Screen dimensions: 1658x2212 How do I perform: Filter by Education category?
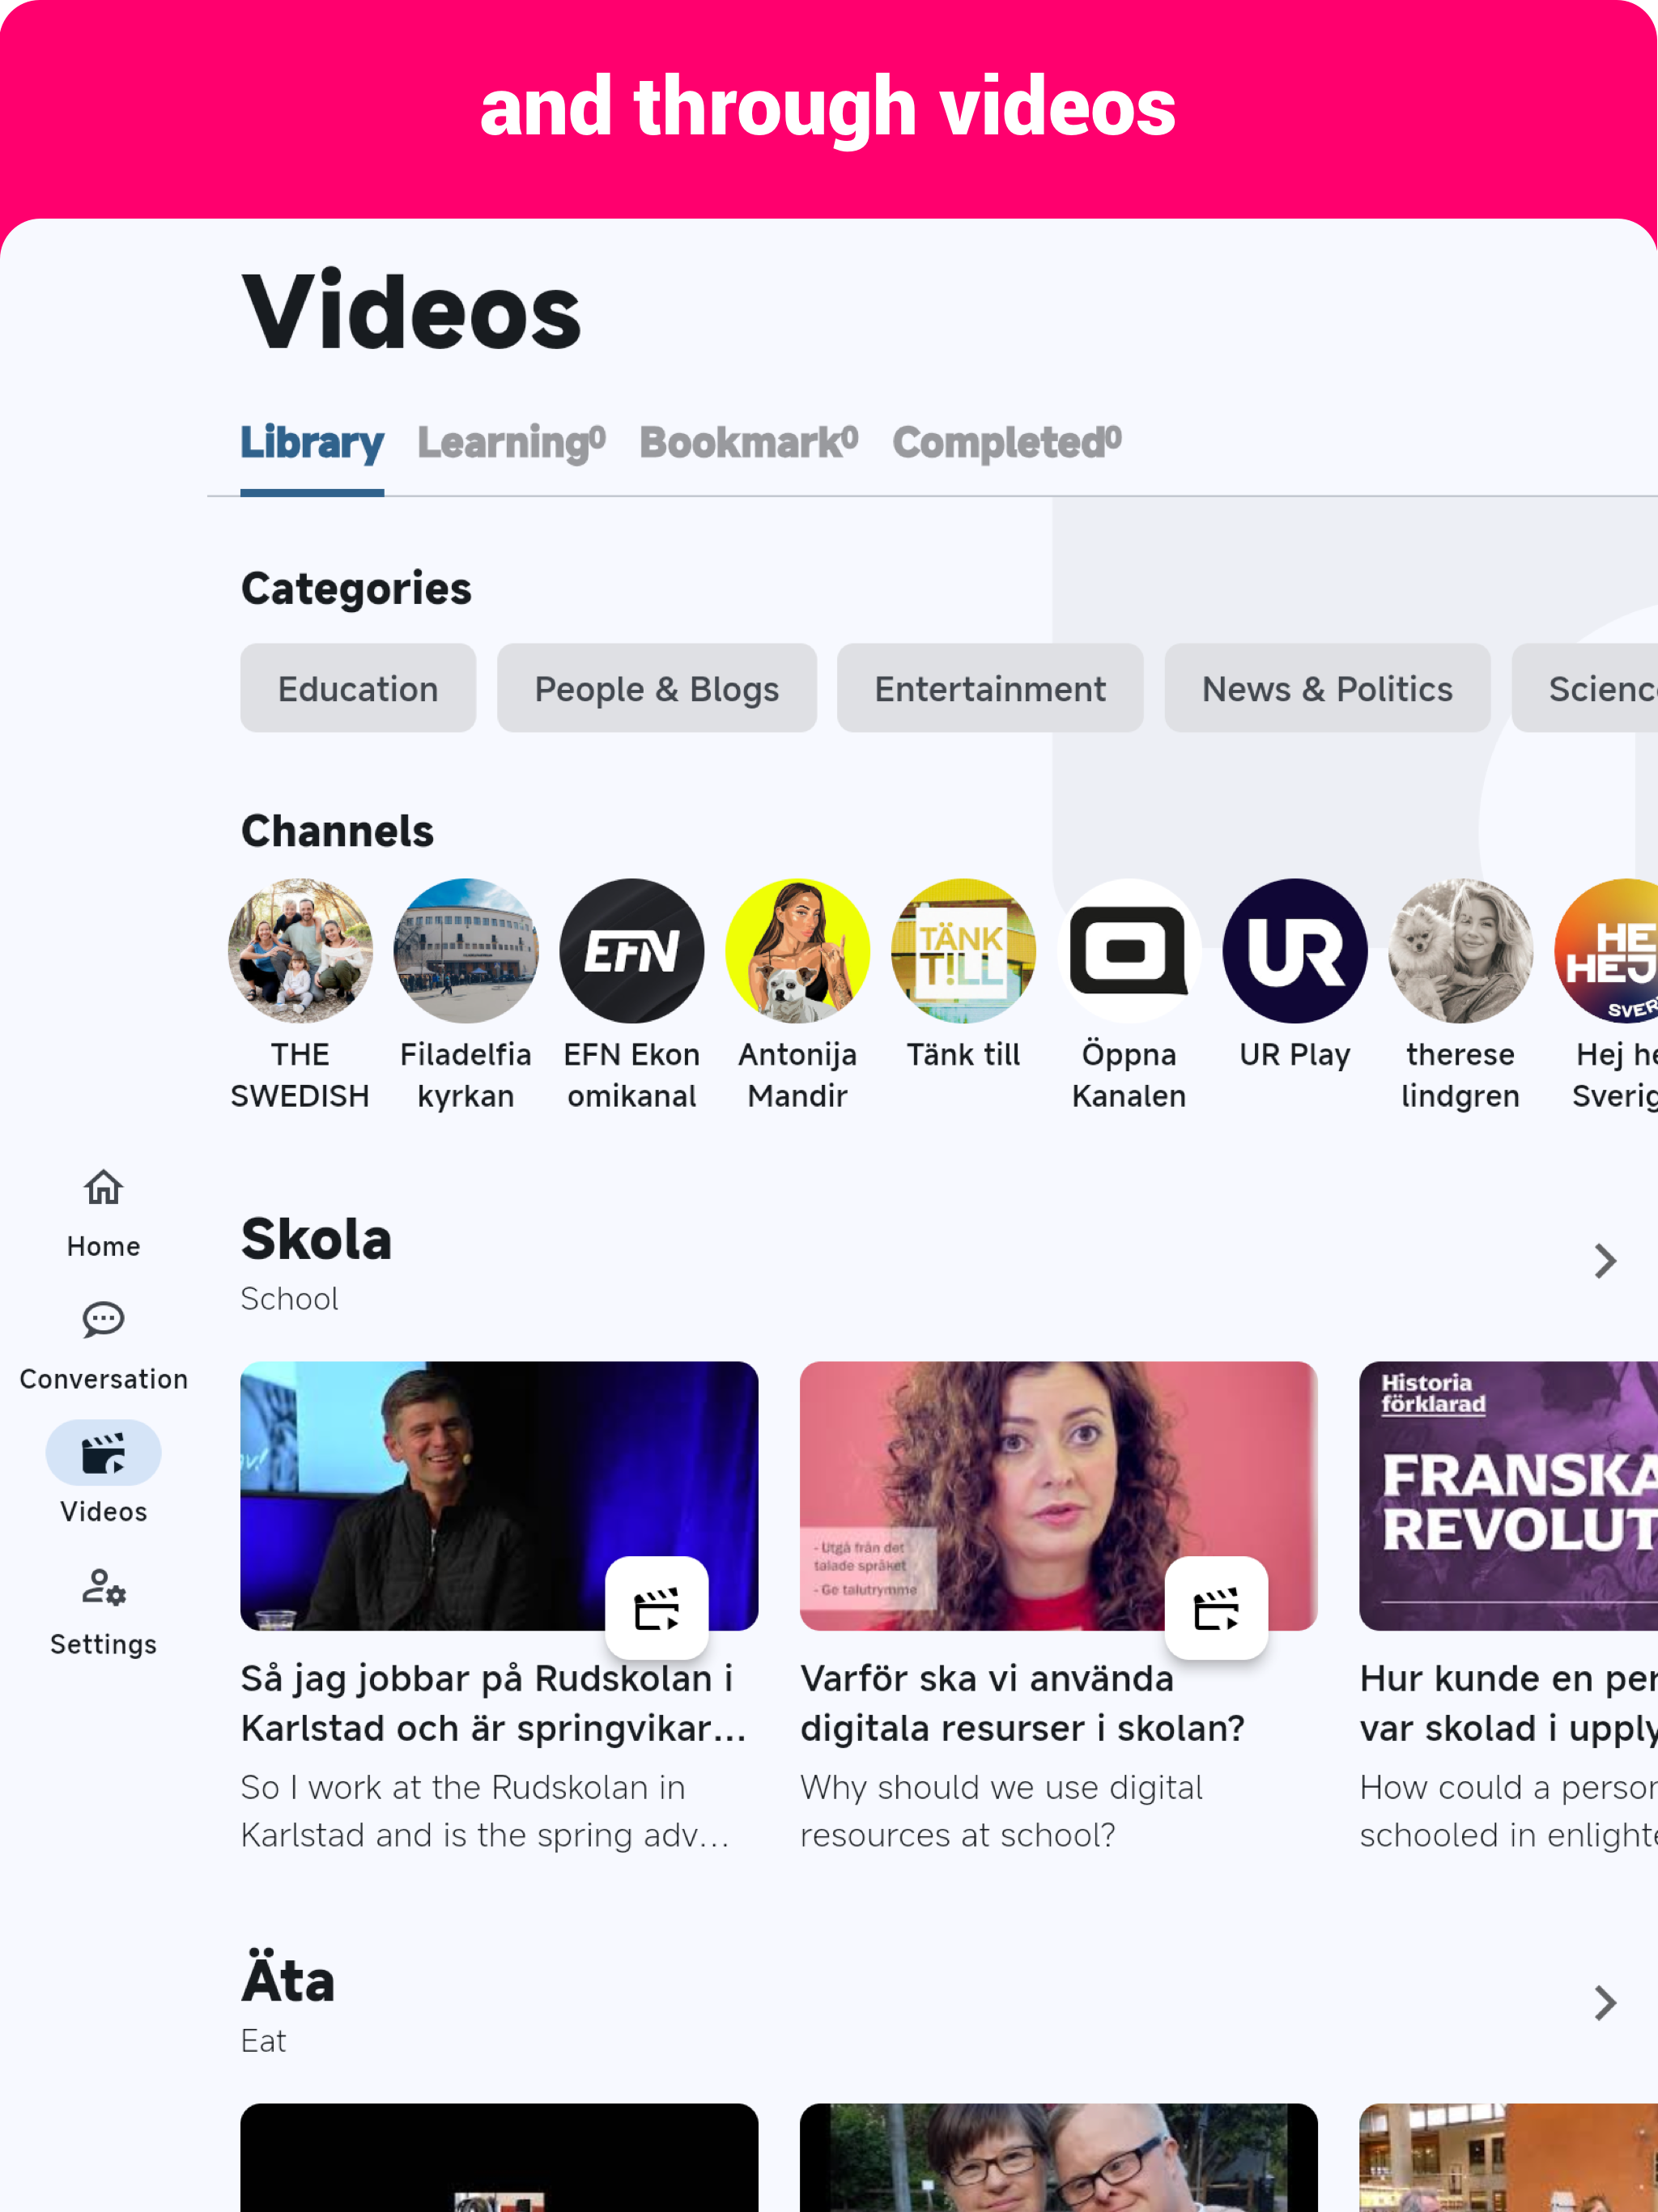[358, 688]
